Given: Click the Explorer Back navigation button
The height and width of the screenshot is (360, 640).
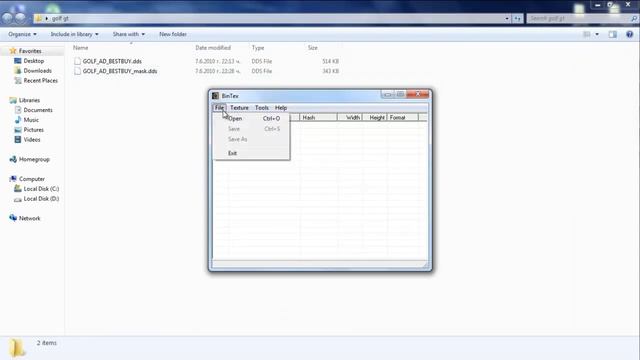Looking at the screenshot, I should [7, 18].
